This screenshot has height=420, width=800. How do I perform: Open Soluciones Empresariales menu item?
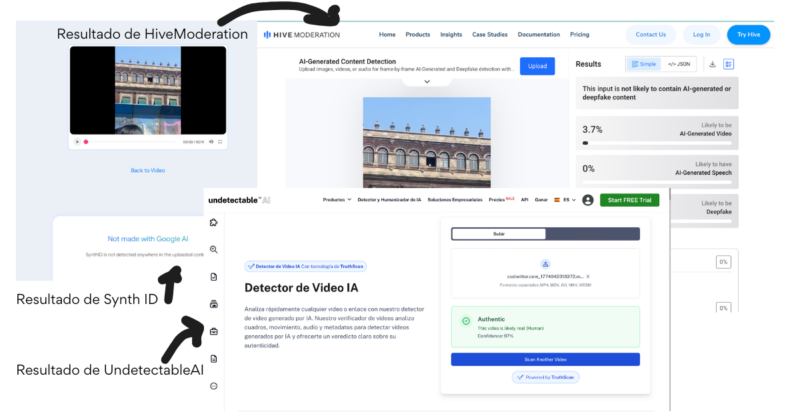(455, 200)
